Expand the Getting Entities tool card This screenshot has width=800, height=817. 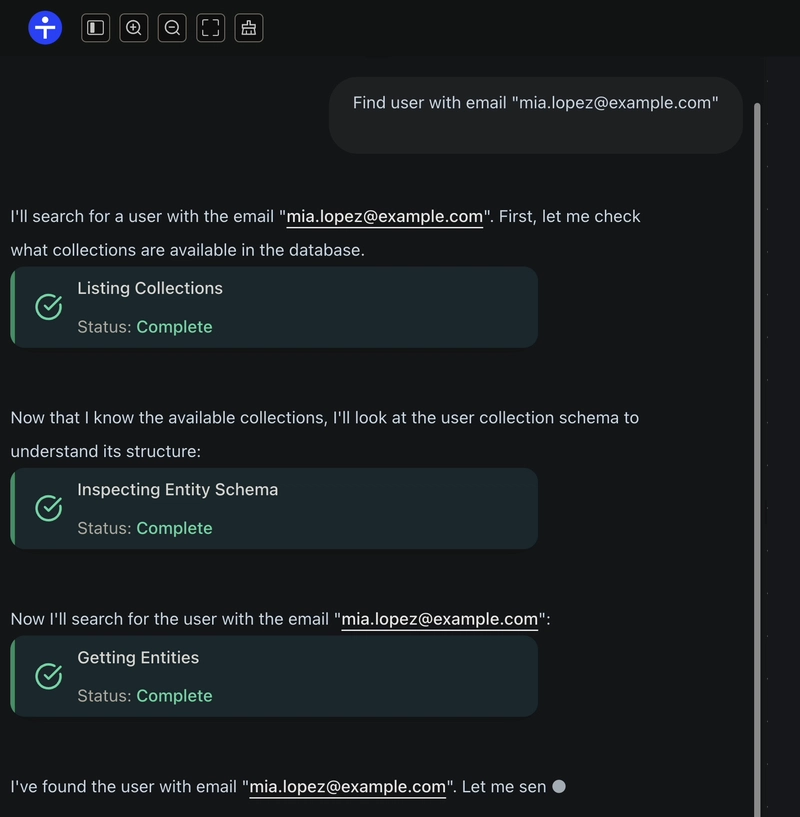tap(274, 676)
